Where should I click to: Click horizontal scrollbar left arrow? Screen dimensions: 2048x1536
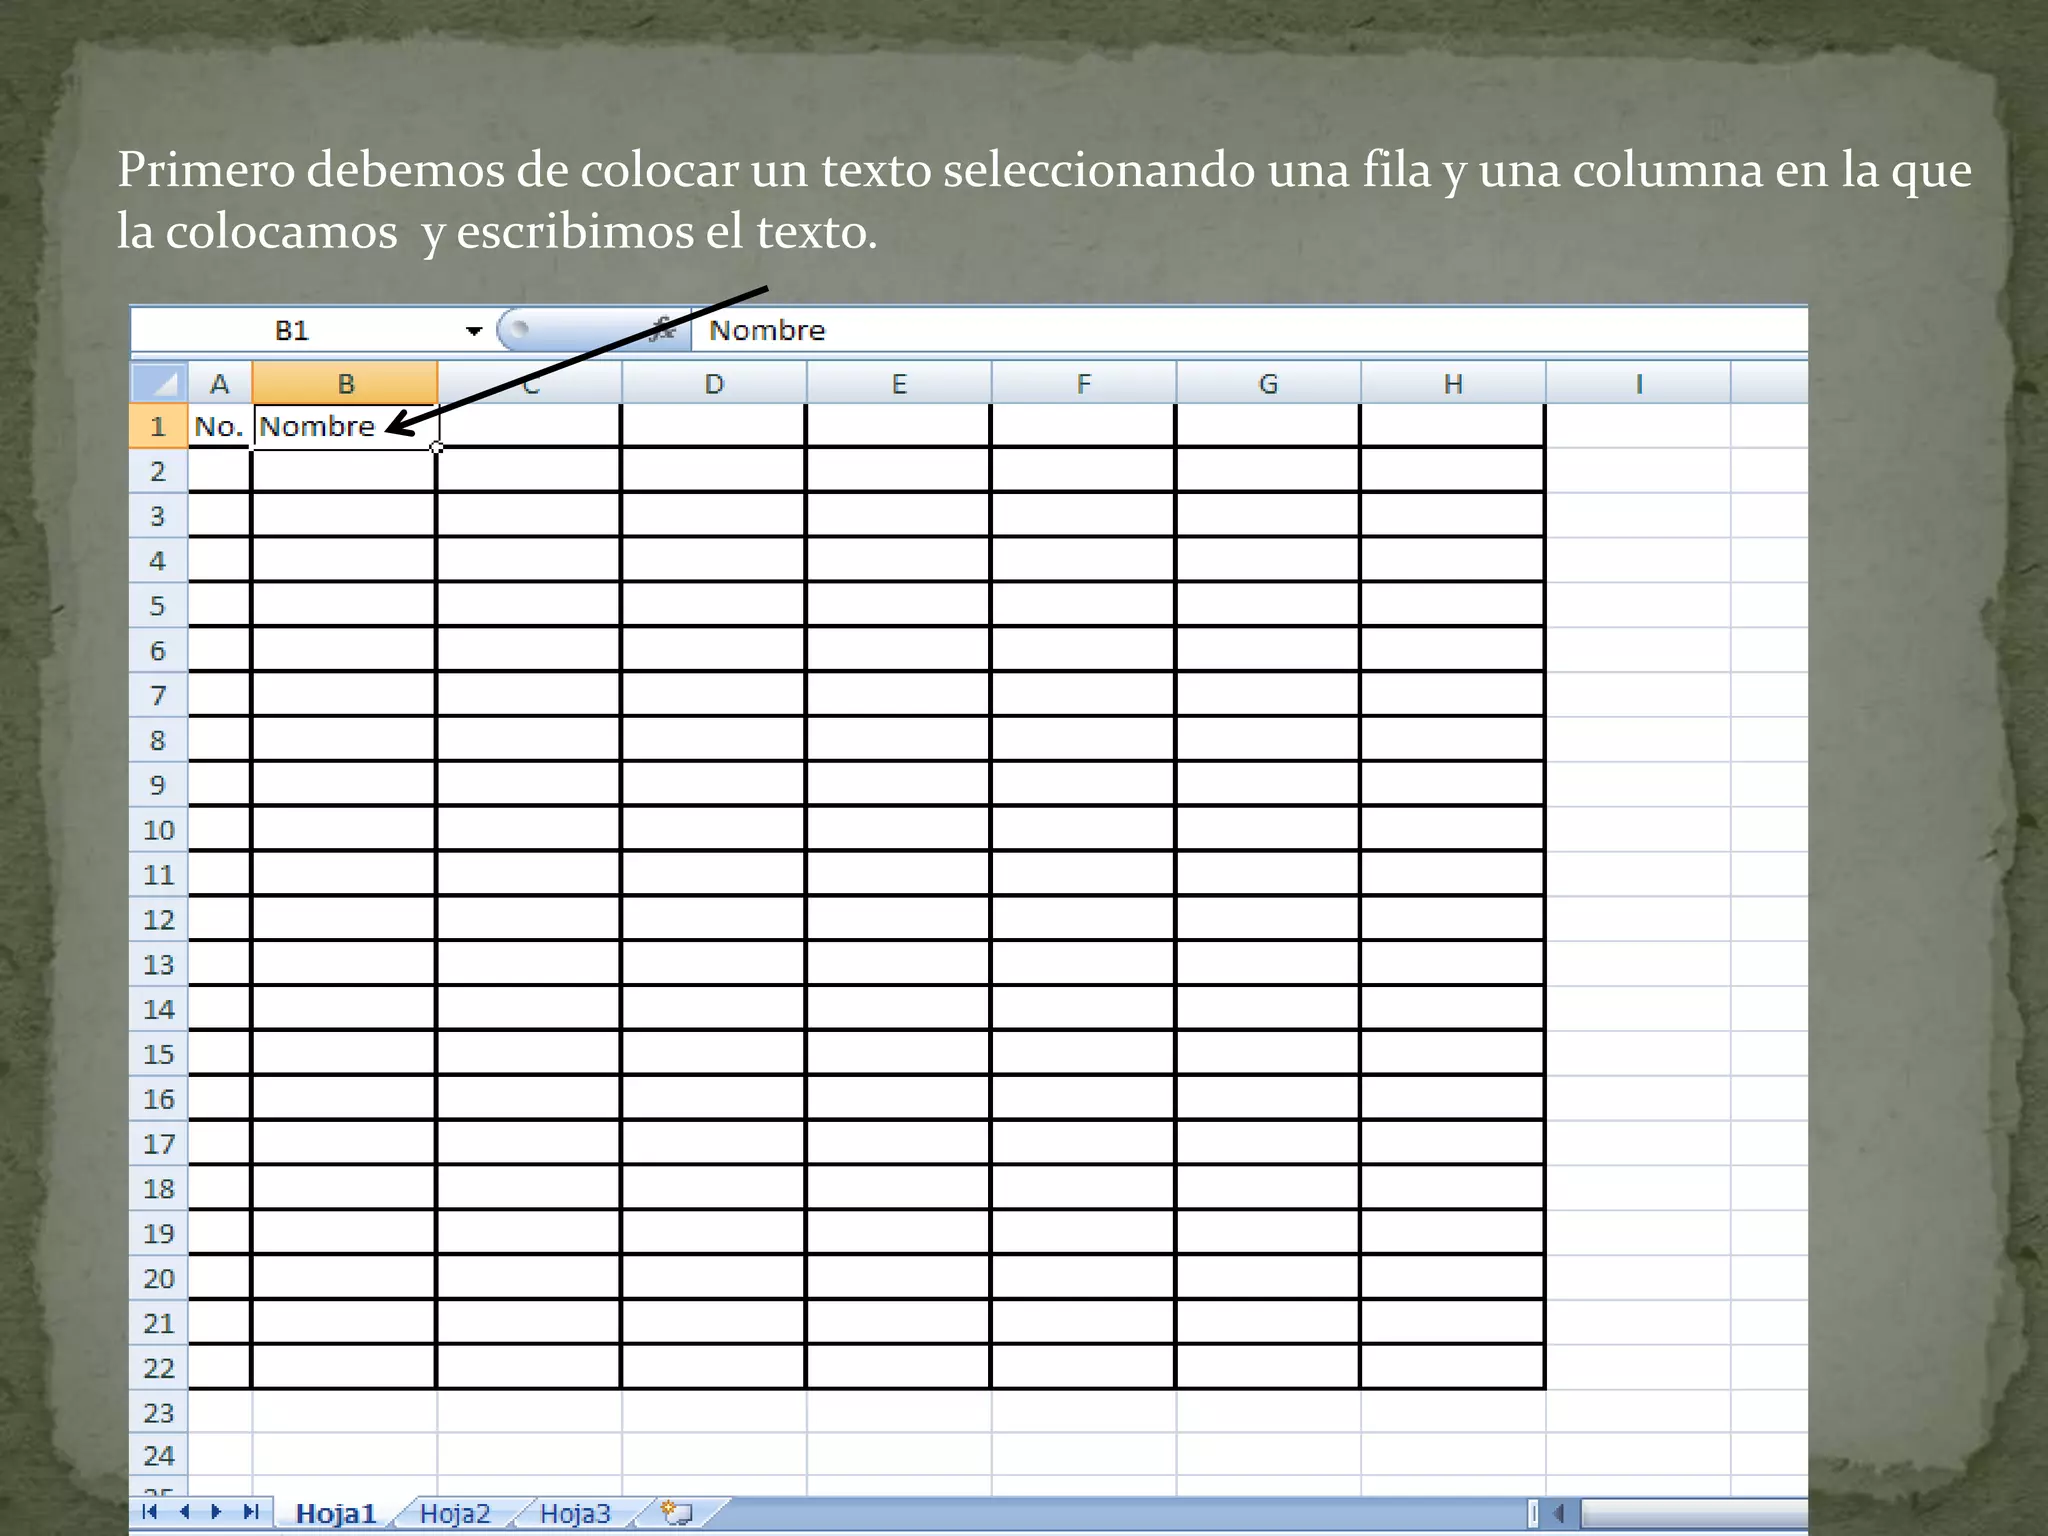click(1559, 1513)
